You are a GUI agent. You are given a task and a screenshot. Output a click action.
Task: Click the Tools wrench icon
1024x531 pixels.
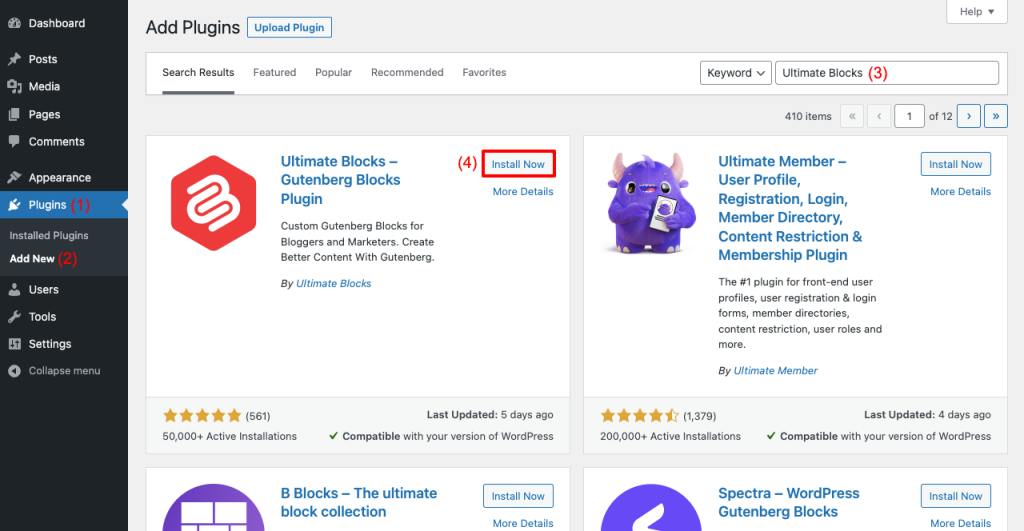click(x=14, y=317)
